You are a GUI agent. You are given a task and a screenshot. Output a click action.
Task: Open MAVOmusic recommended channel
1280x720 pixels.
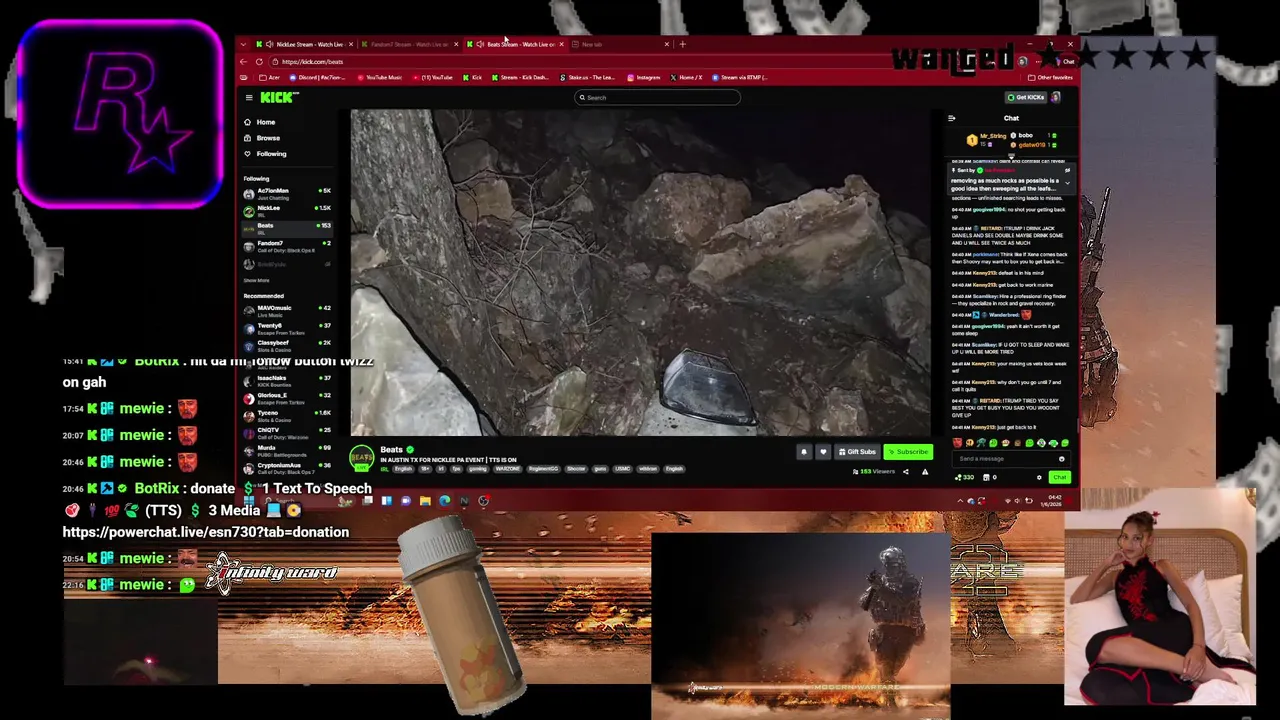pos(287,310)
